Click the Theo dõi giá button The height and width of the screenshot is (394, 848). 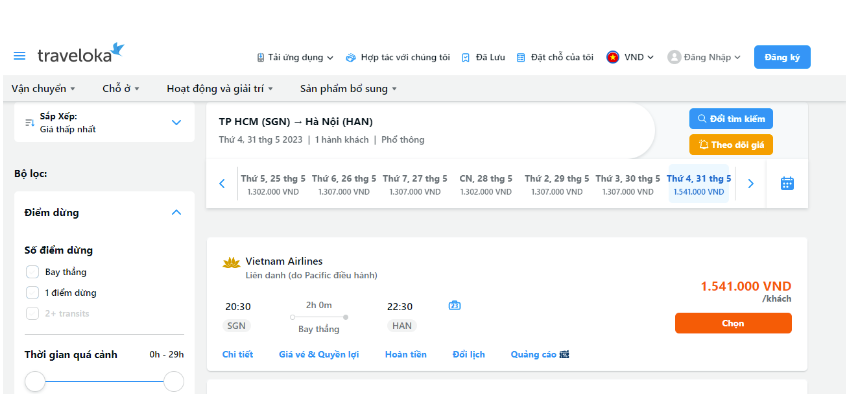click(731, 145)
